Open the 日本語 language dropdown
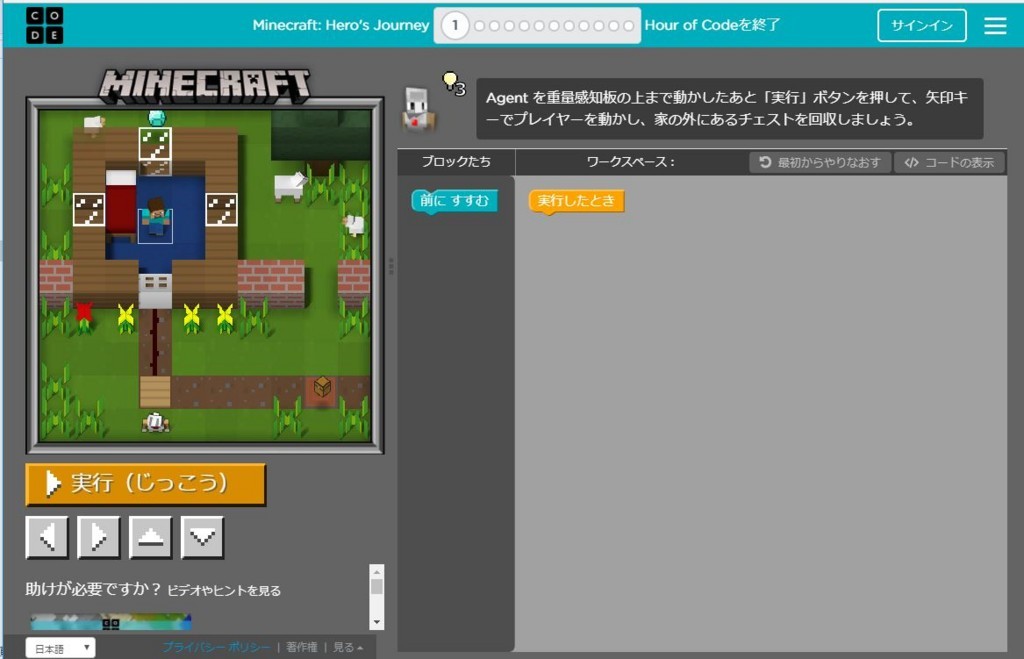 61,648
